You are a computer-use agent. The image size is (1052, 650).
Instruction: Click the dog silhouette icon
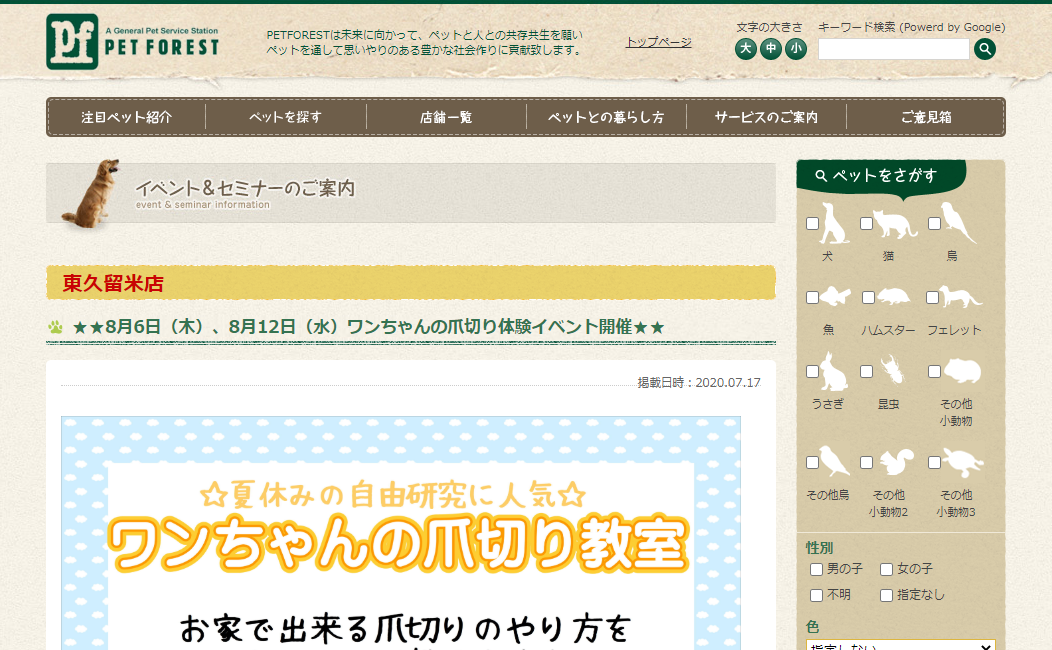pos(834,223)
